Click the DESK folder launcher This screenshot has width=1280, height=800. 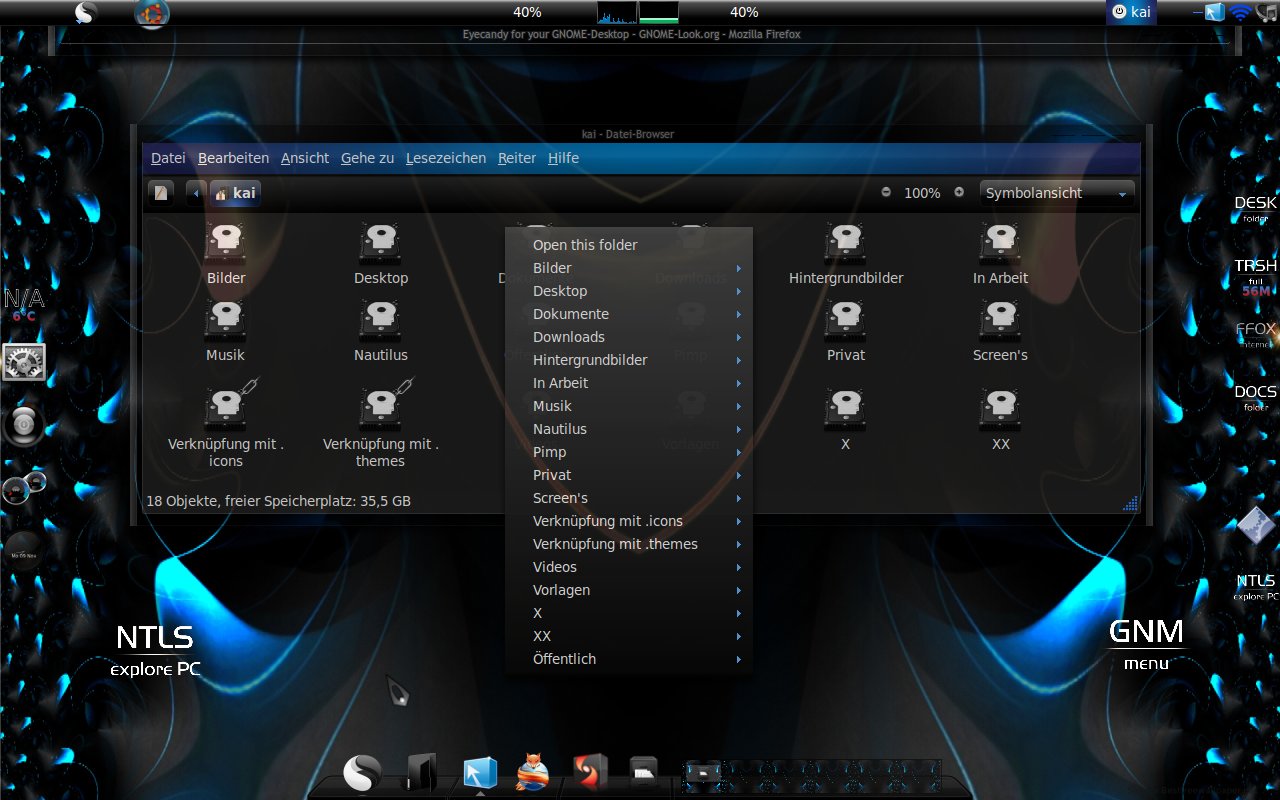point(1256,208)
